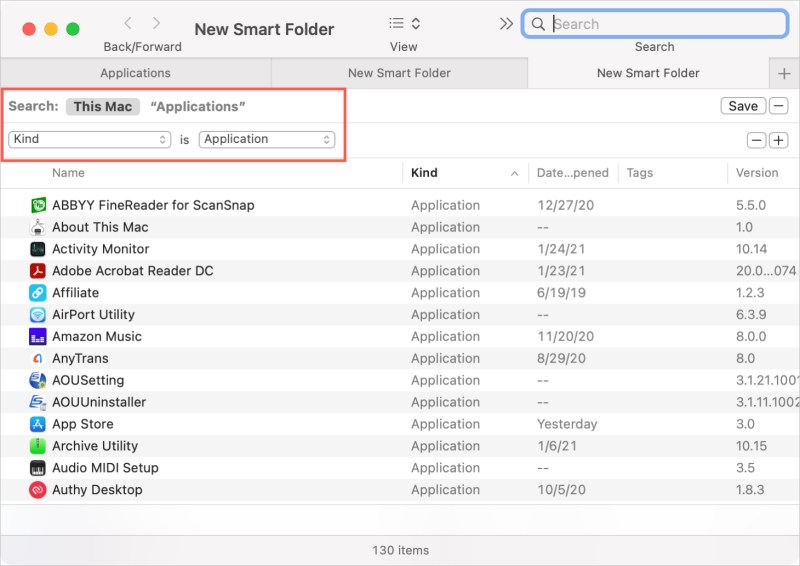
Task: Sort by the Kind column header
Action: tap(424, 173)
